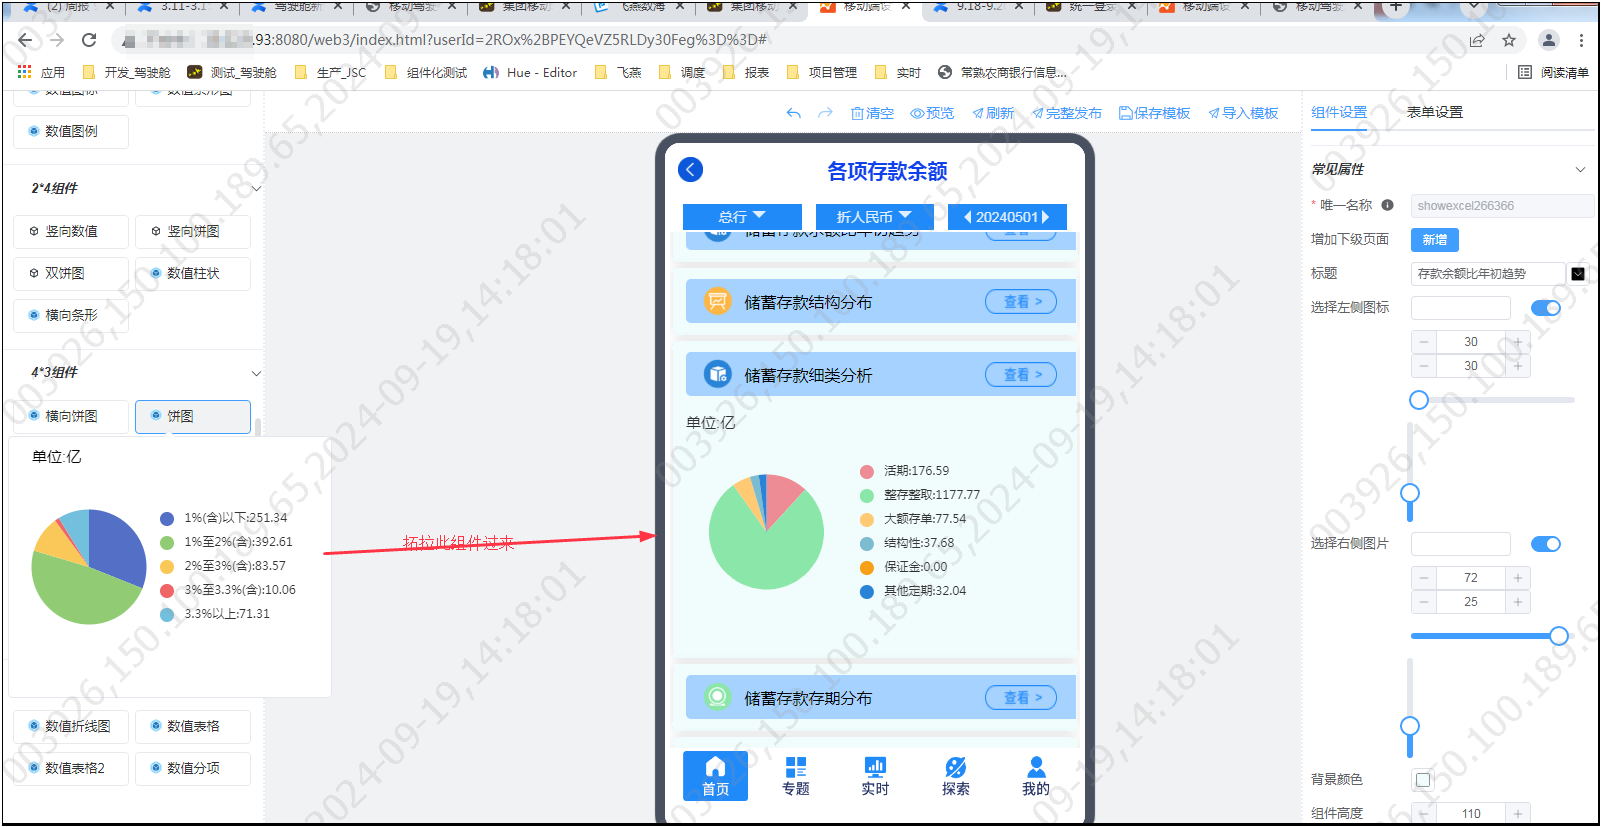Click 查看 on 储蓄存款存期分布

1021,697
